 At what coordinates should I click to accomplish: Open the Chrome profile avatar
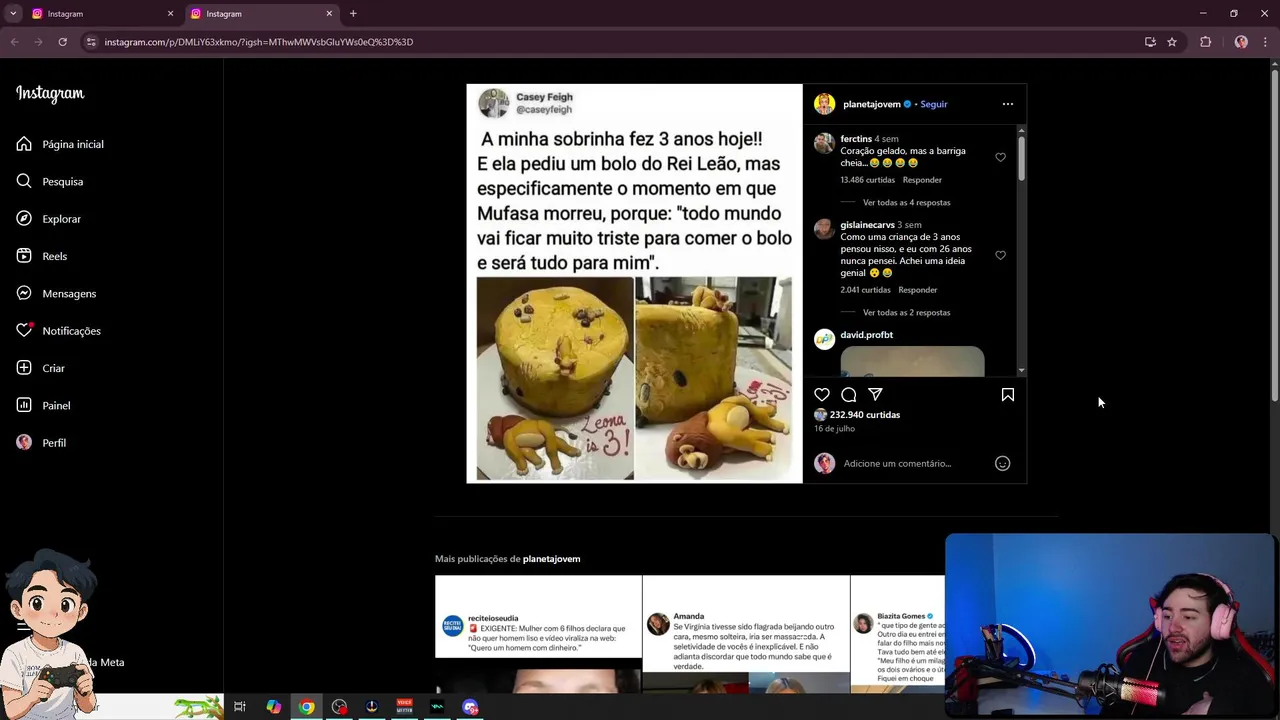click(x=1241, y=42)
